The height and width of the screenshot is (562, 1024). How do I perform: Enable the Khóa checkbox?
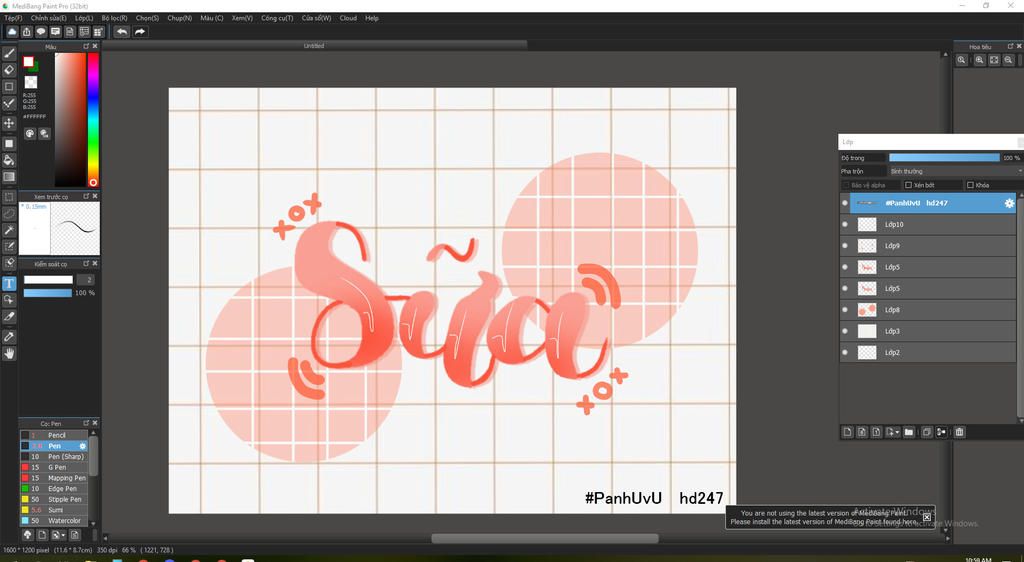(970, 185)
